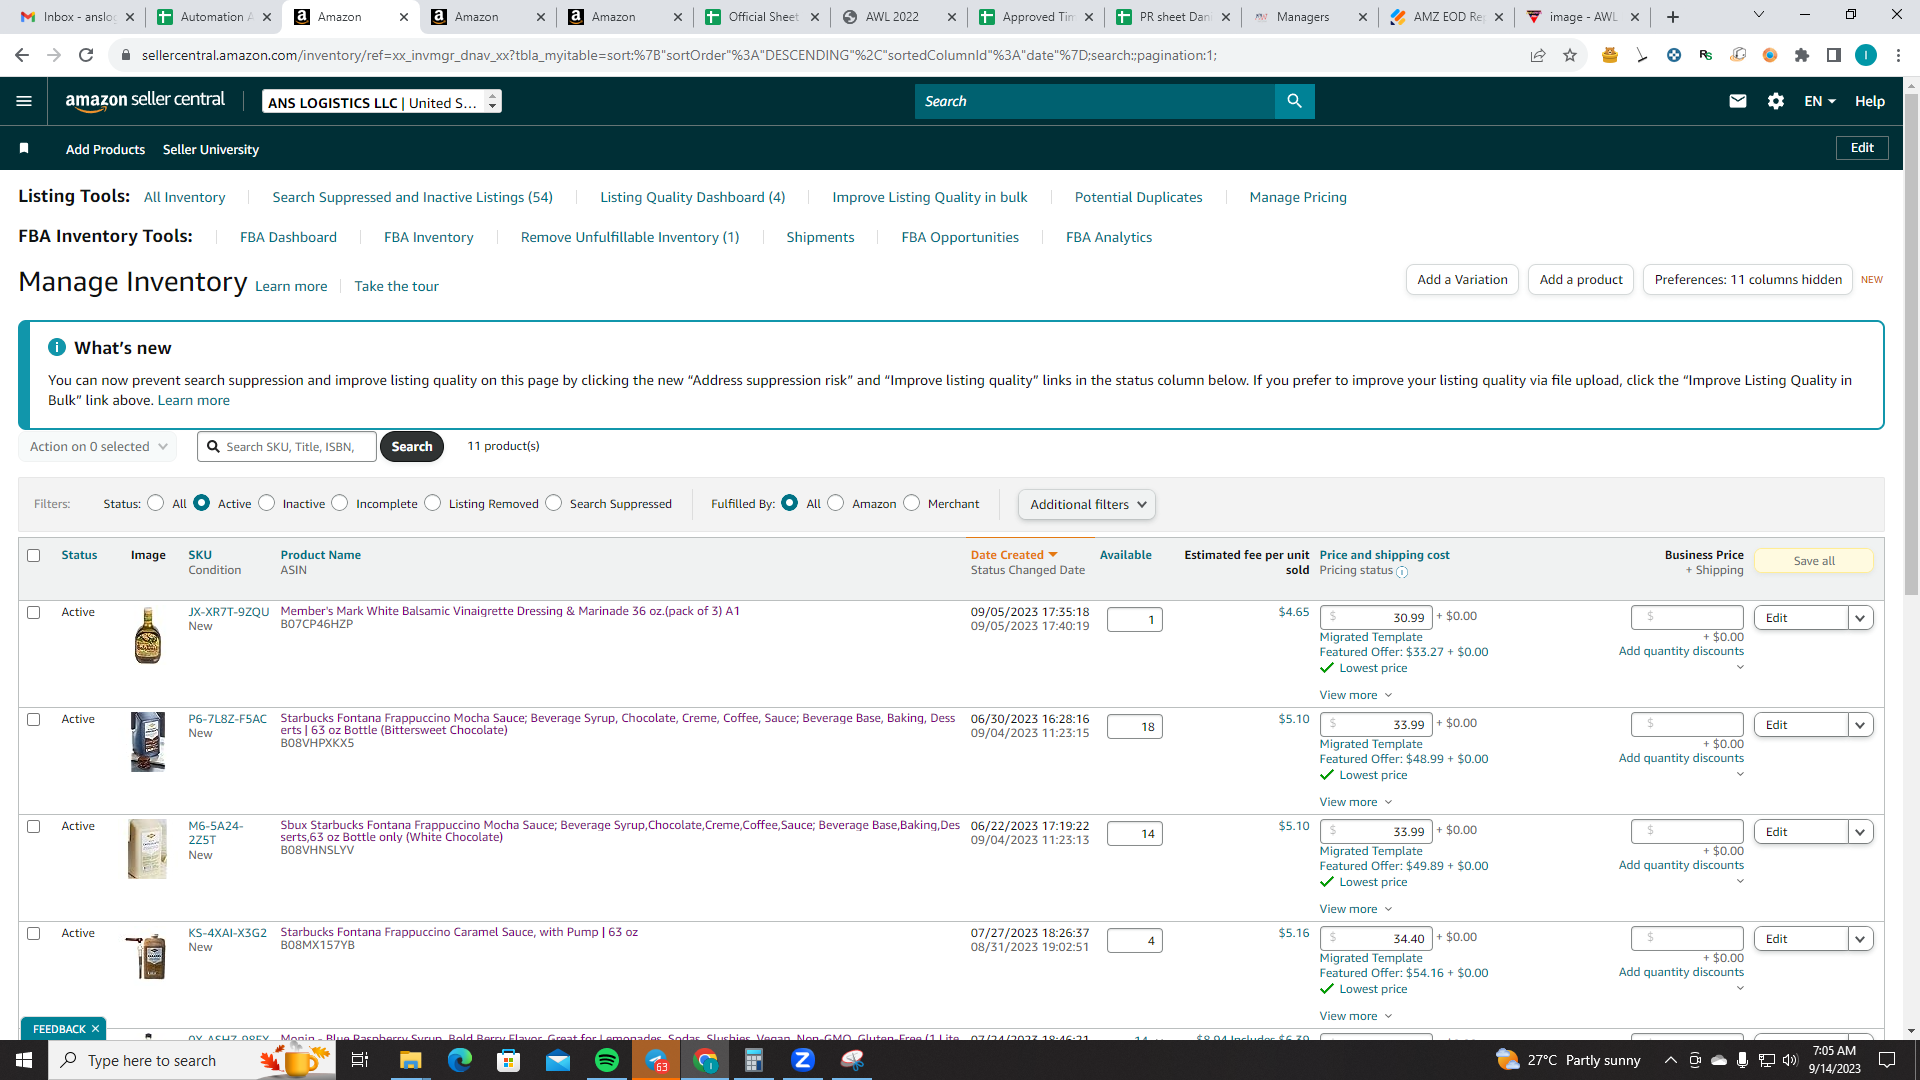The image size is (1920, 1080).
Task: Open the FBA Dashboard menu item
Action: [288, 237]
